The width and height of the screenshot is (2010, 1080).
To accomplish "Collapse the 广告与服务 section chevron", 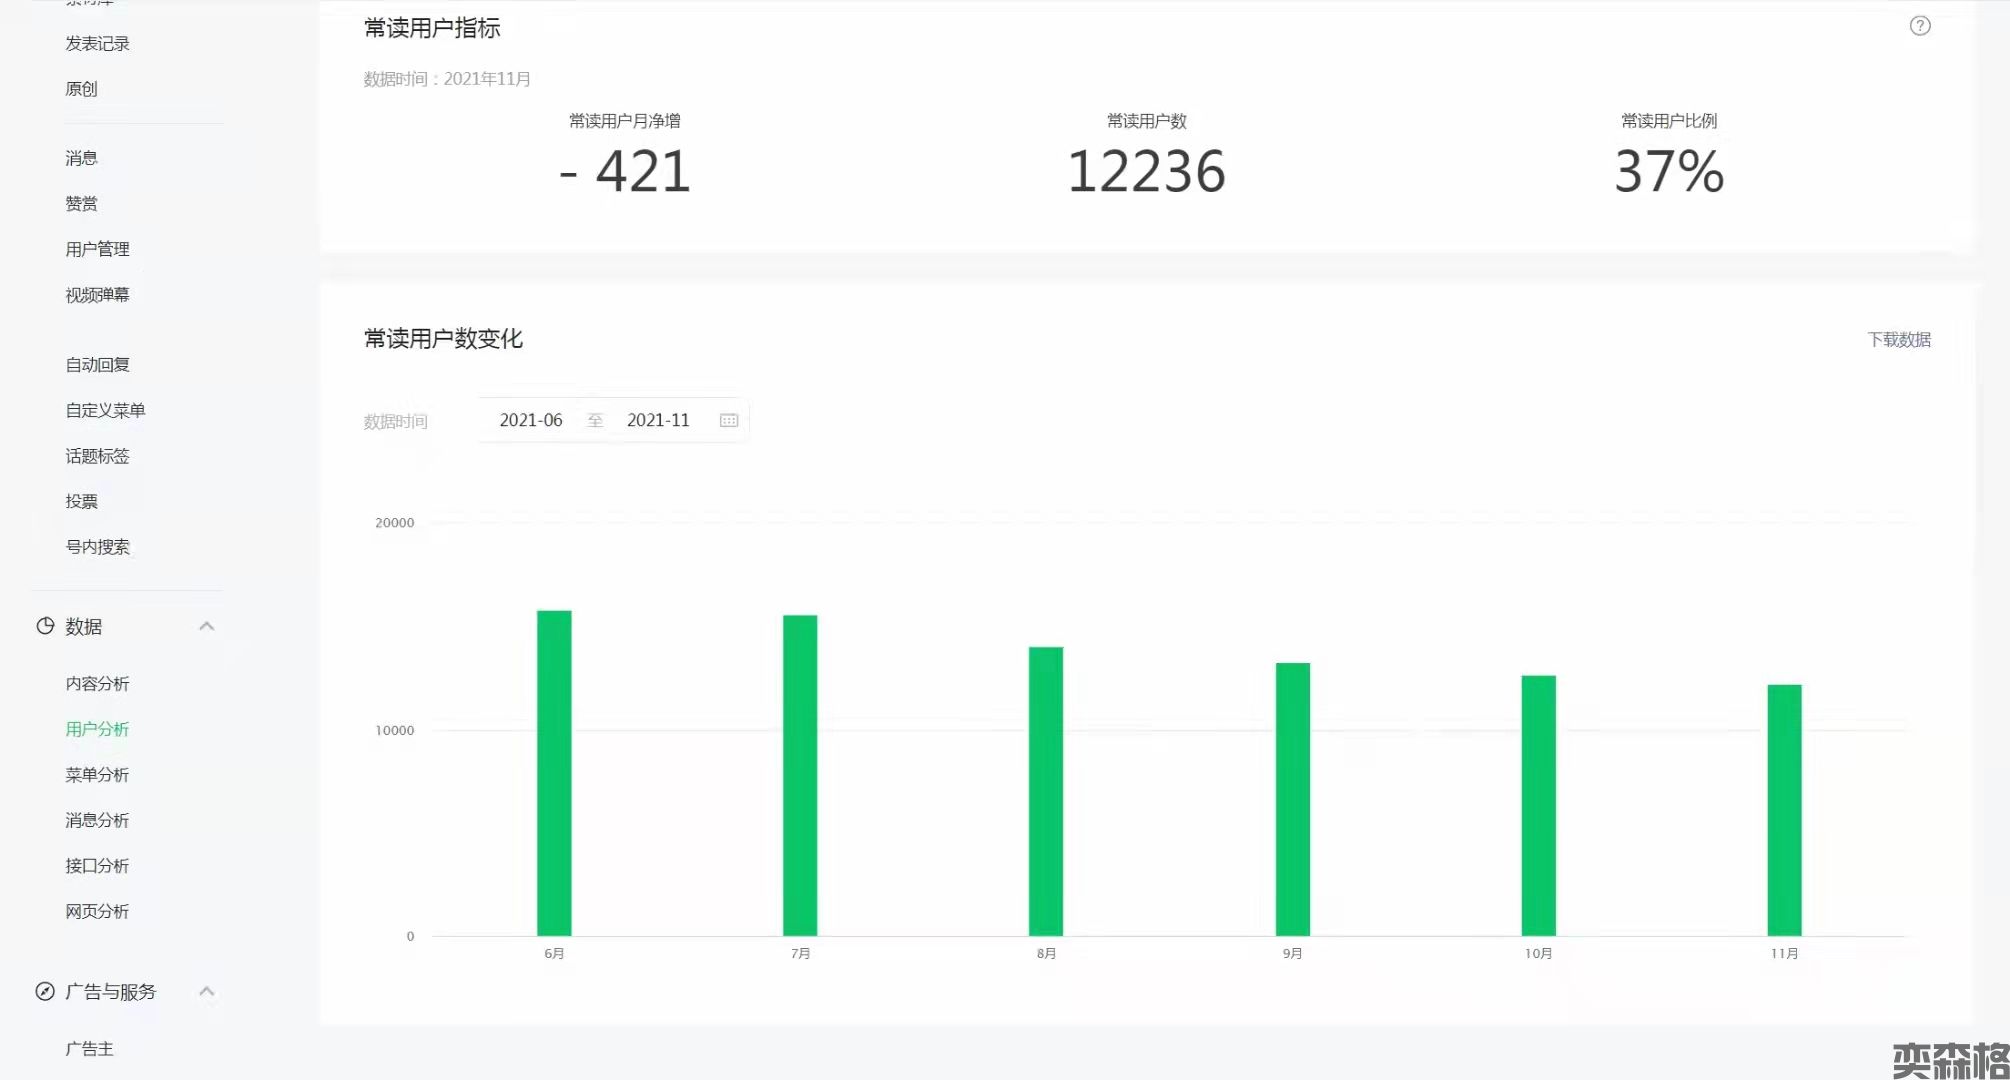I will coord(207,992).
